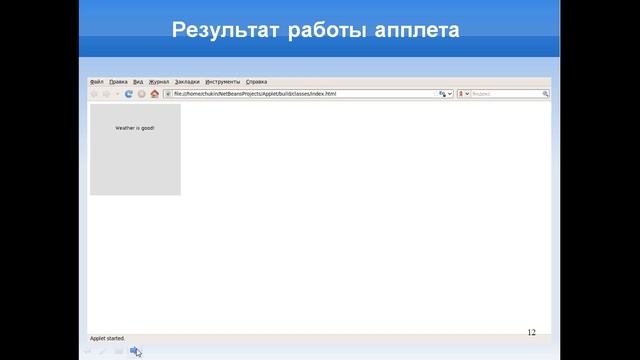Open the Журнал menu
The width and height of the screenshot is (640, 360).
click(x=159, y=82)
